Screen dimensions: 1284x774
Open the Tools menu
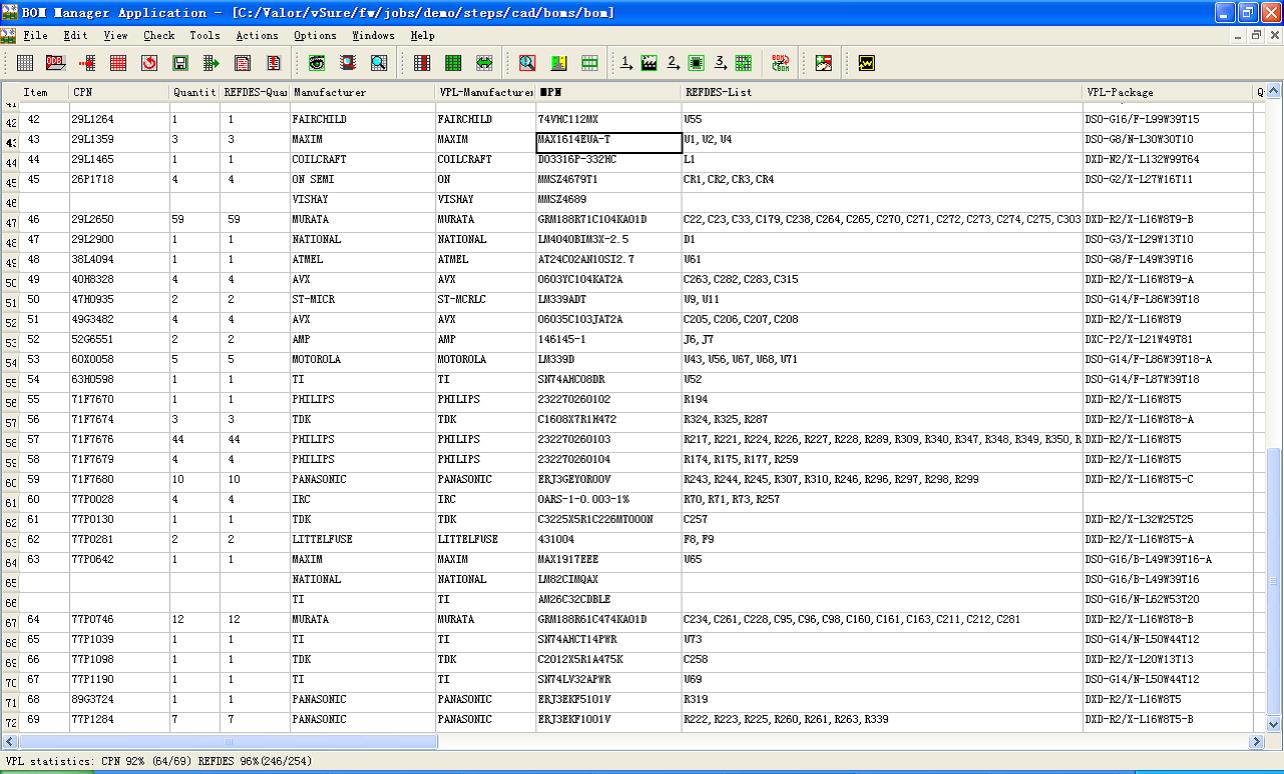[205, 35]
